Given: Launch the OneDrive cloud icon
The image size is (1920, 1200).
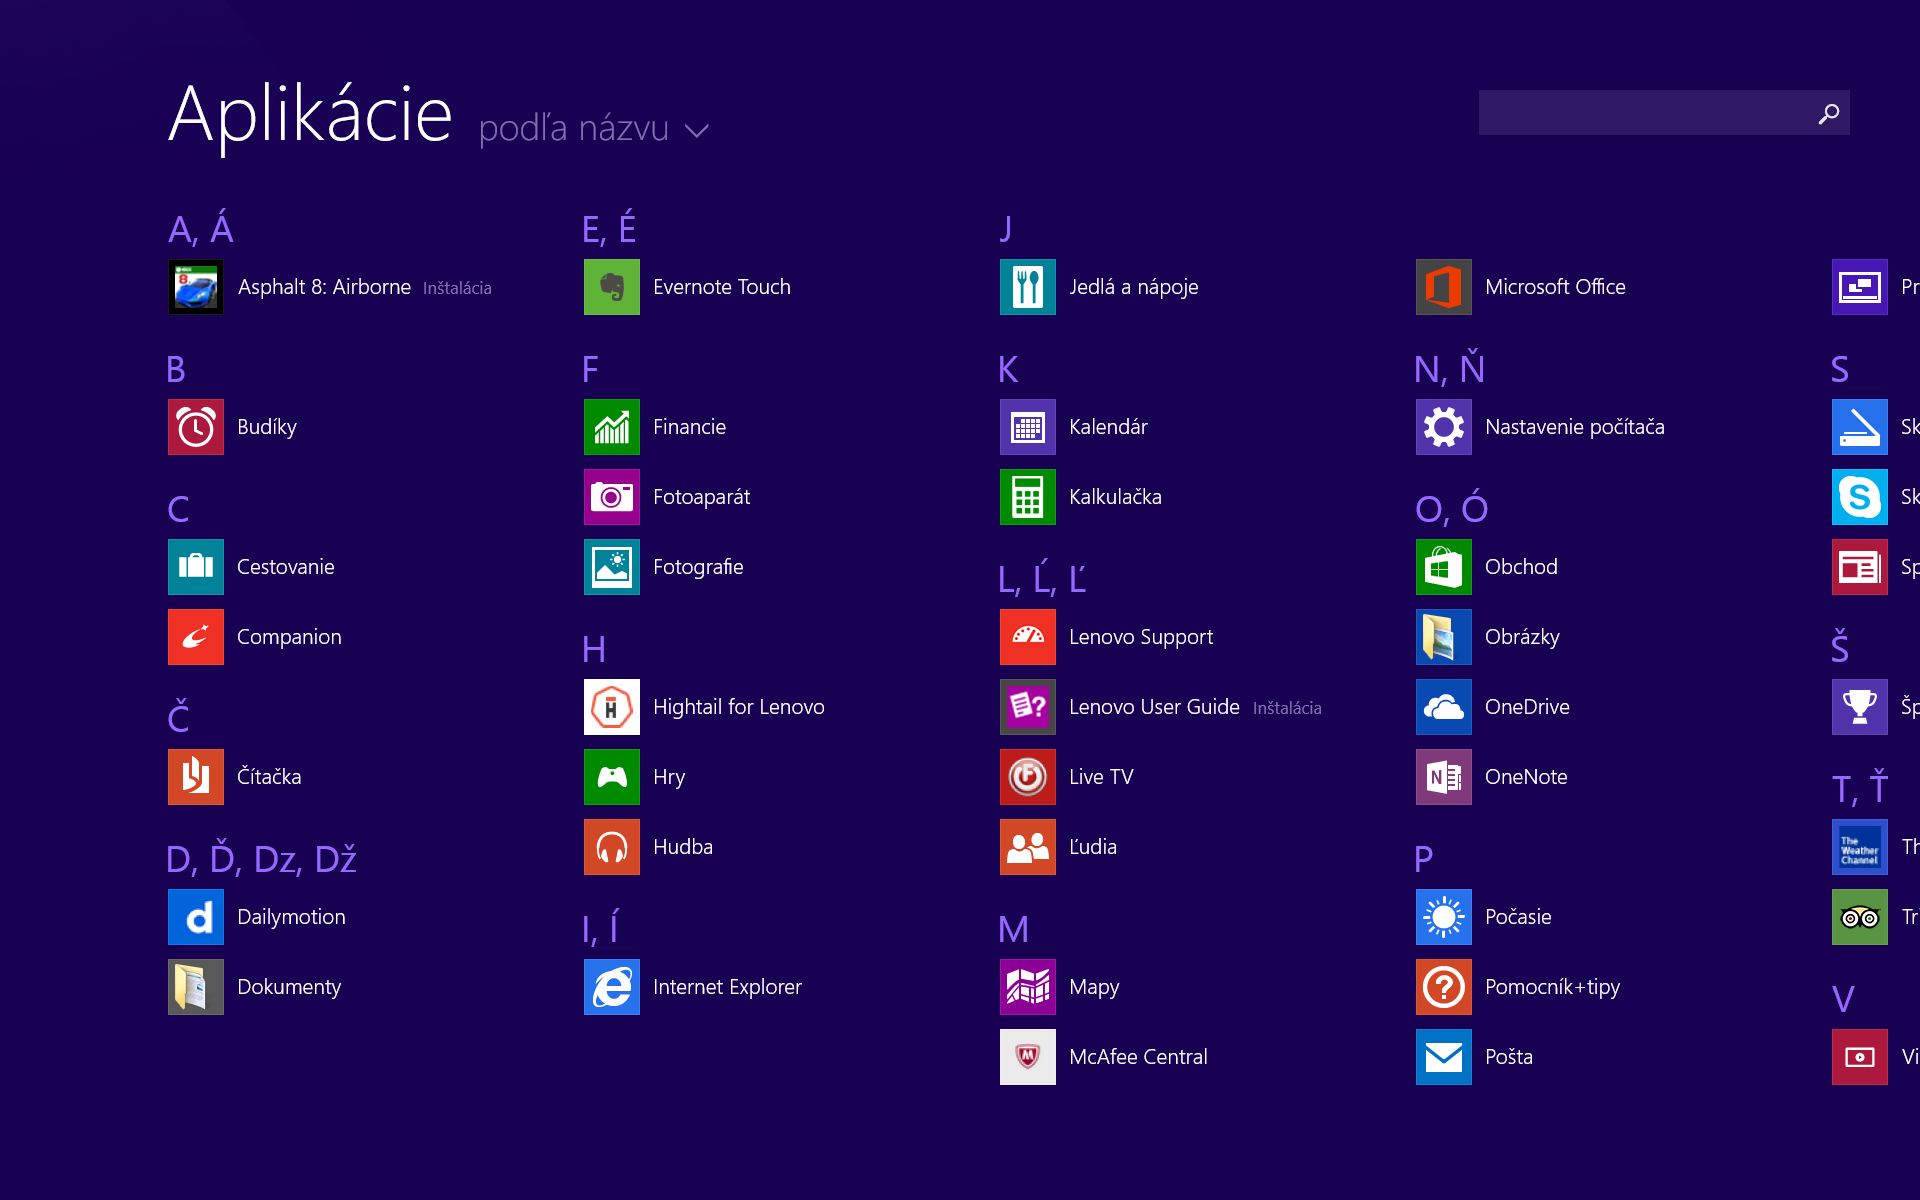Looking at the screenshot, I should [x=1443, y=707].
